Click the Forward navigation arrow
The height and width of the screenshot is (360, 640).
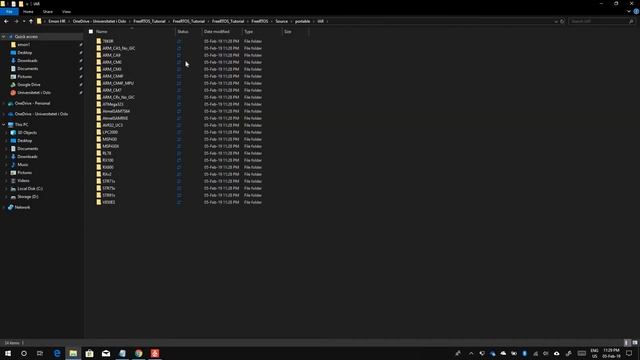16,21
